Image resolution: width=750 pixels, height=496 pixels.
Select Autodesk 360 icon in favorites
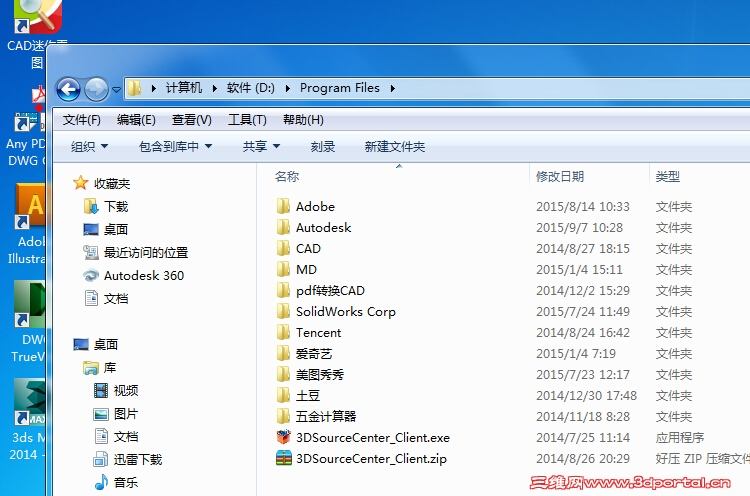pyautogui.click(x=91, y=275)
